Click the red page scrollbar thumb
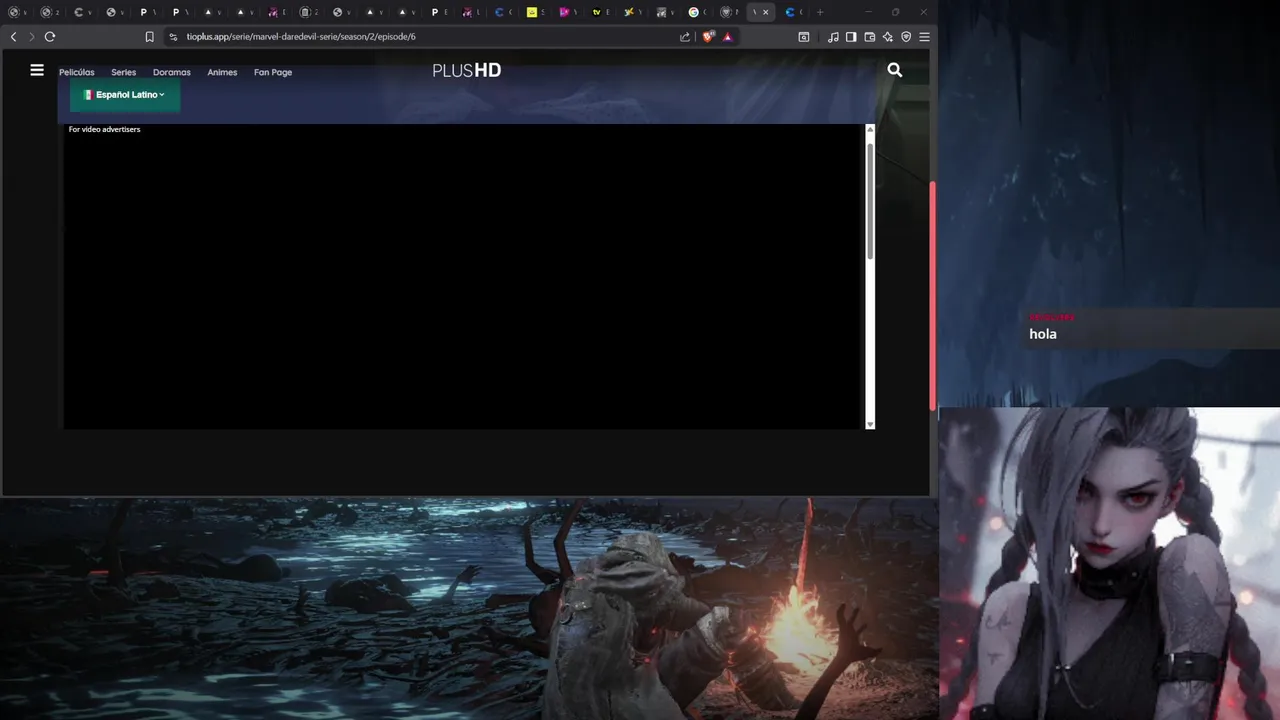 [934, 294]
